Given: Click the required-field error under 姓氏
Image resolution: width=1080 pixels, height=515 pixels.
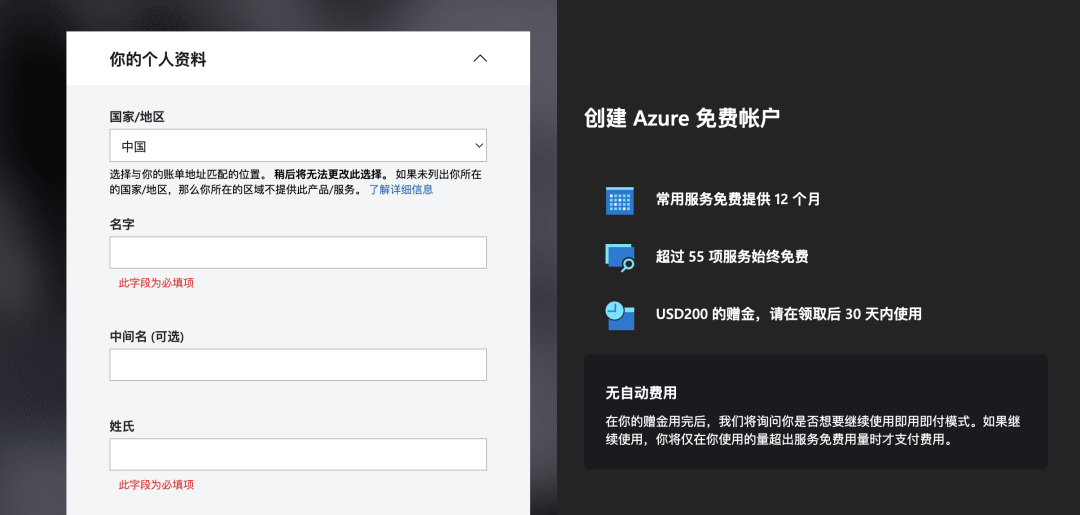Looking at the screenshot, I should 156,485.
